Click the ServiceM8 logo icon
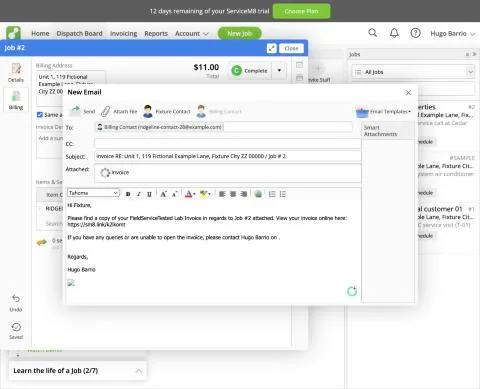This screenshot has height=389, width=480. click(14, 33)
